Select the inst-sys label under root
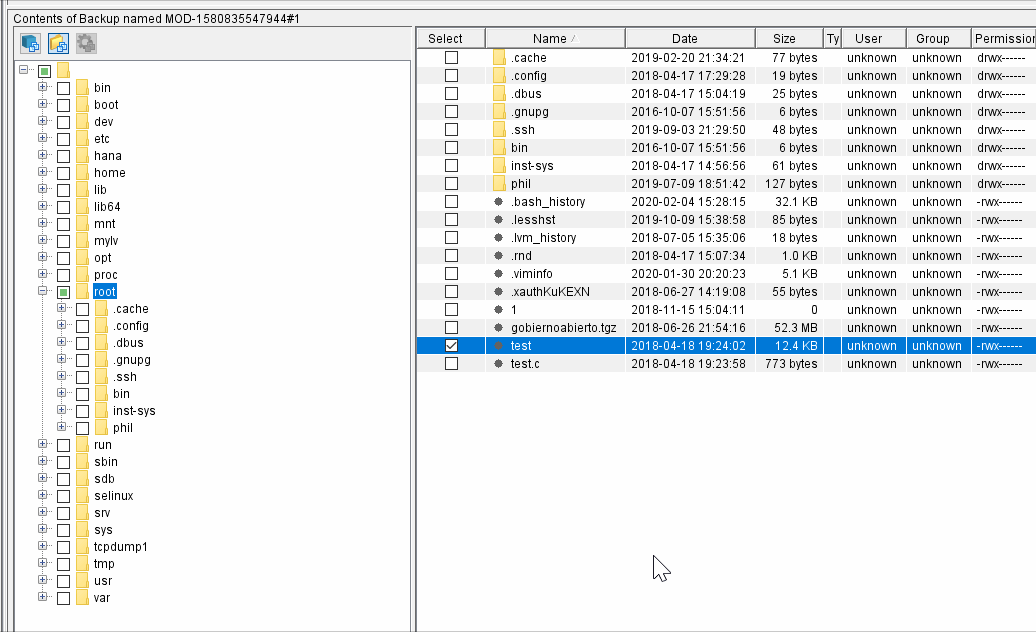The height and width of the screenshot is (632, 1036). click(134, 411)
